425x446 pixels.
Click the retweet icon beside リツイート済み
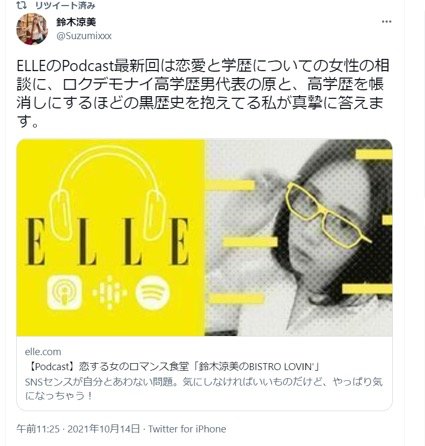tap(31, 5)
